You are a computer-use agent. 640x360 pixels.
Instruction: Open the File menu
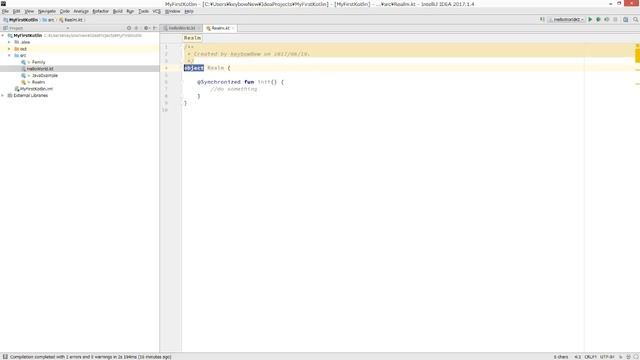coord(5,11)
